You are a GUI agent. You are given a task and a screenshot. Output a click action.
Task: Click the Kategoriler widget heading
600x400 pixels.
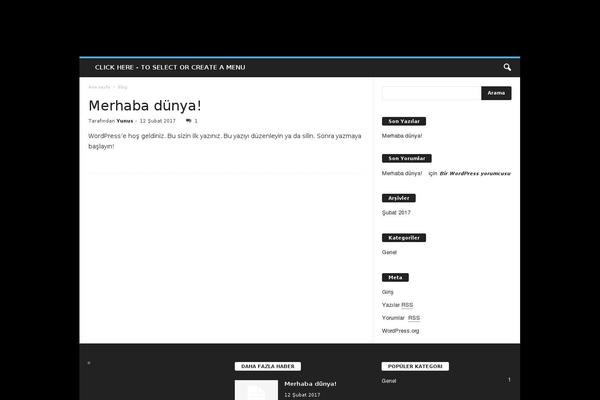tap(404, 238)
